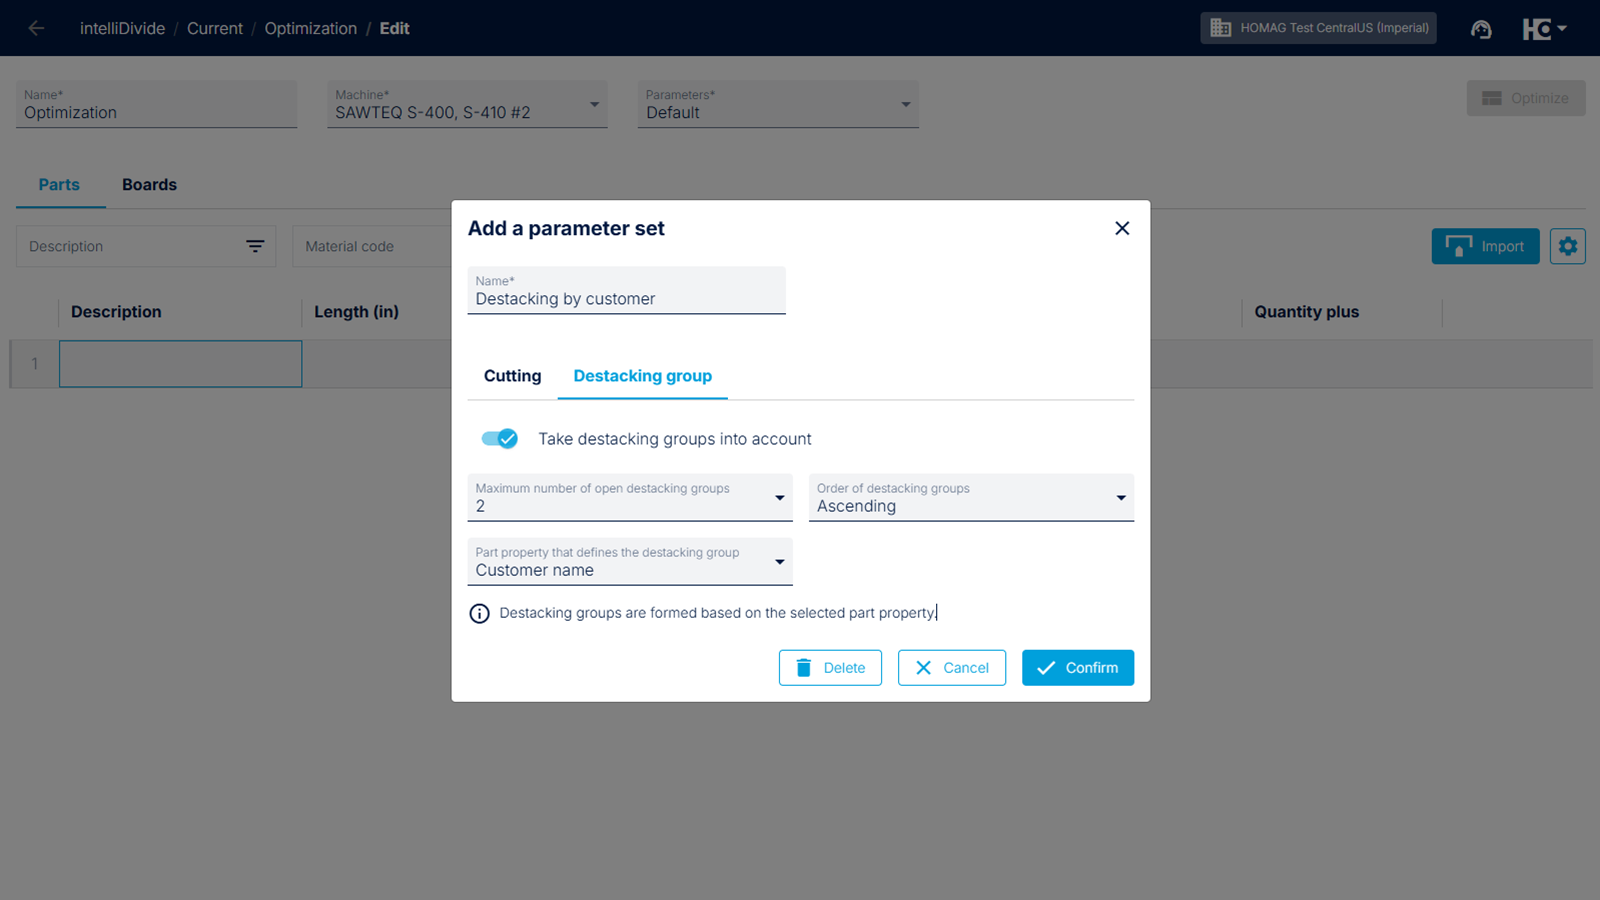
Task: Click the Cancel button
Action: (952, 668)
